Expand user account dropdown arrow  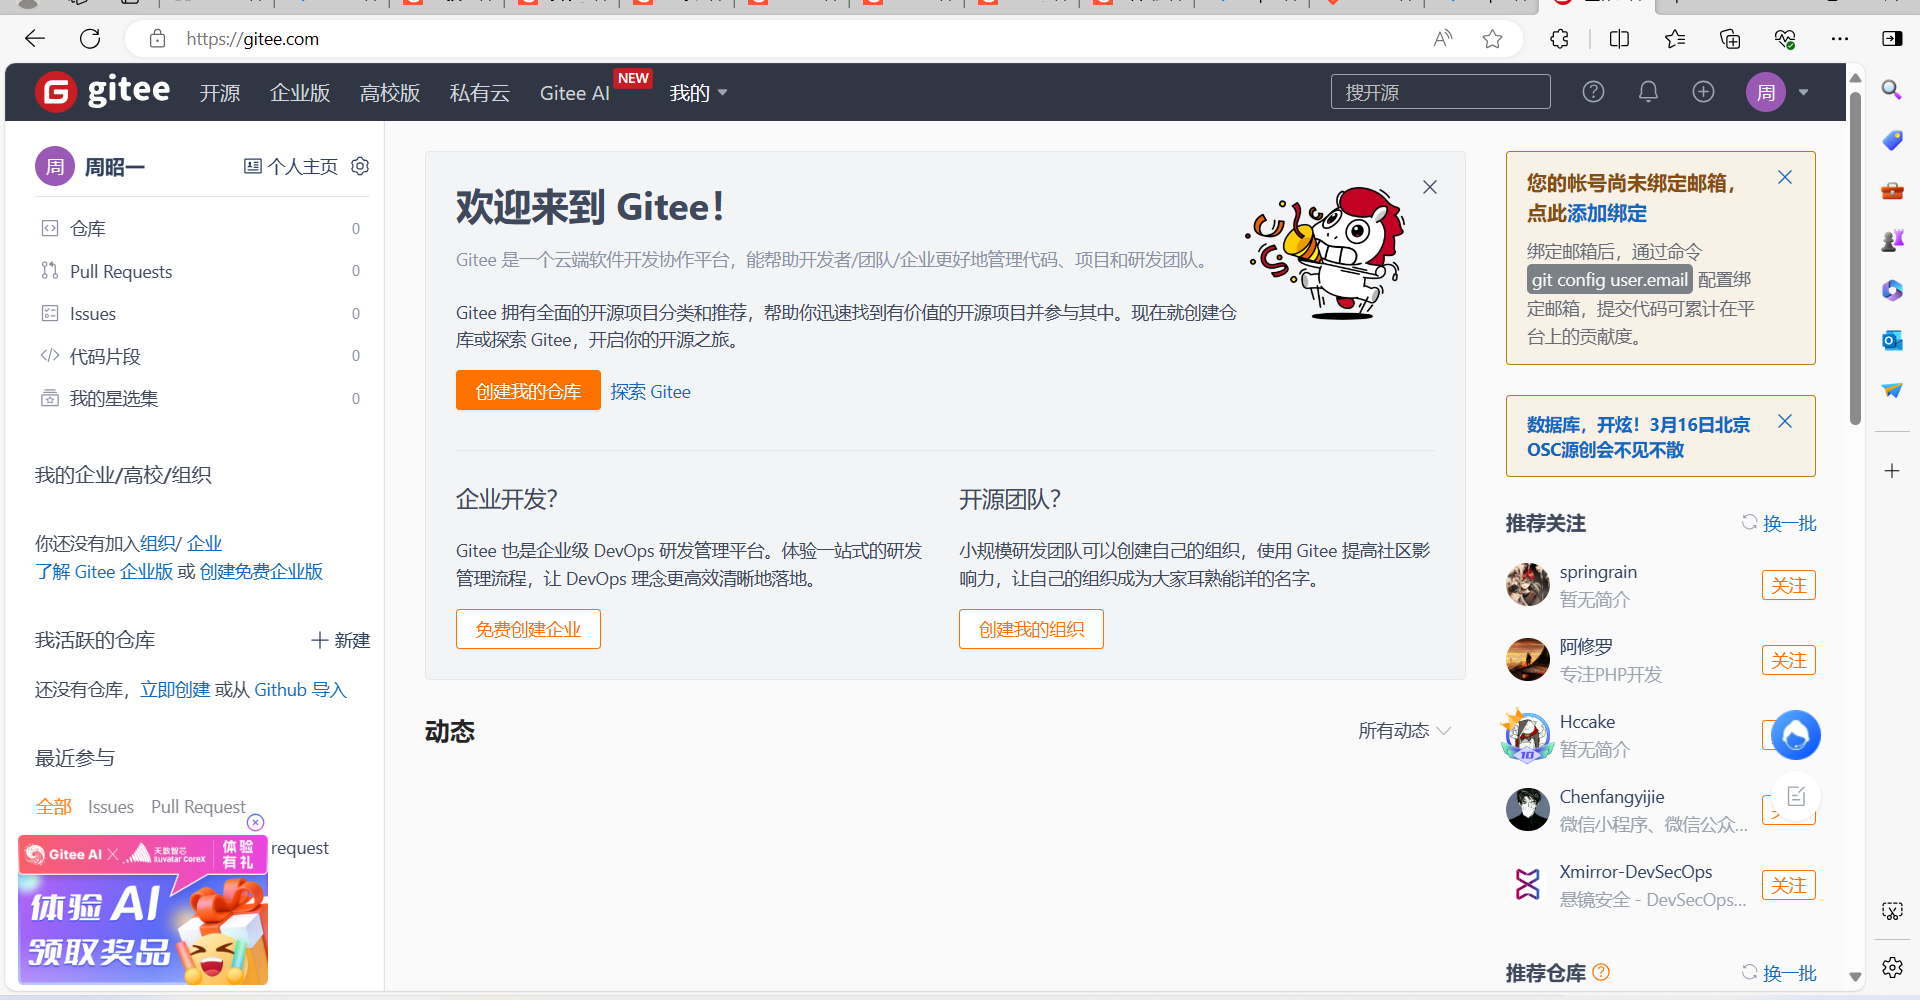pos(1804,92)
